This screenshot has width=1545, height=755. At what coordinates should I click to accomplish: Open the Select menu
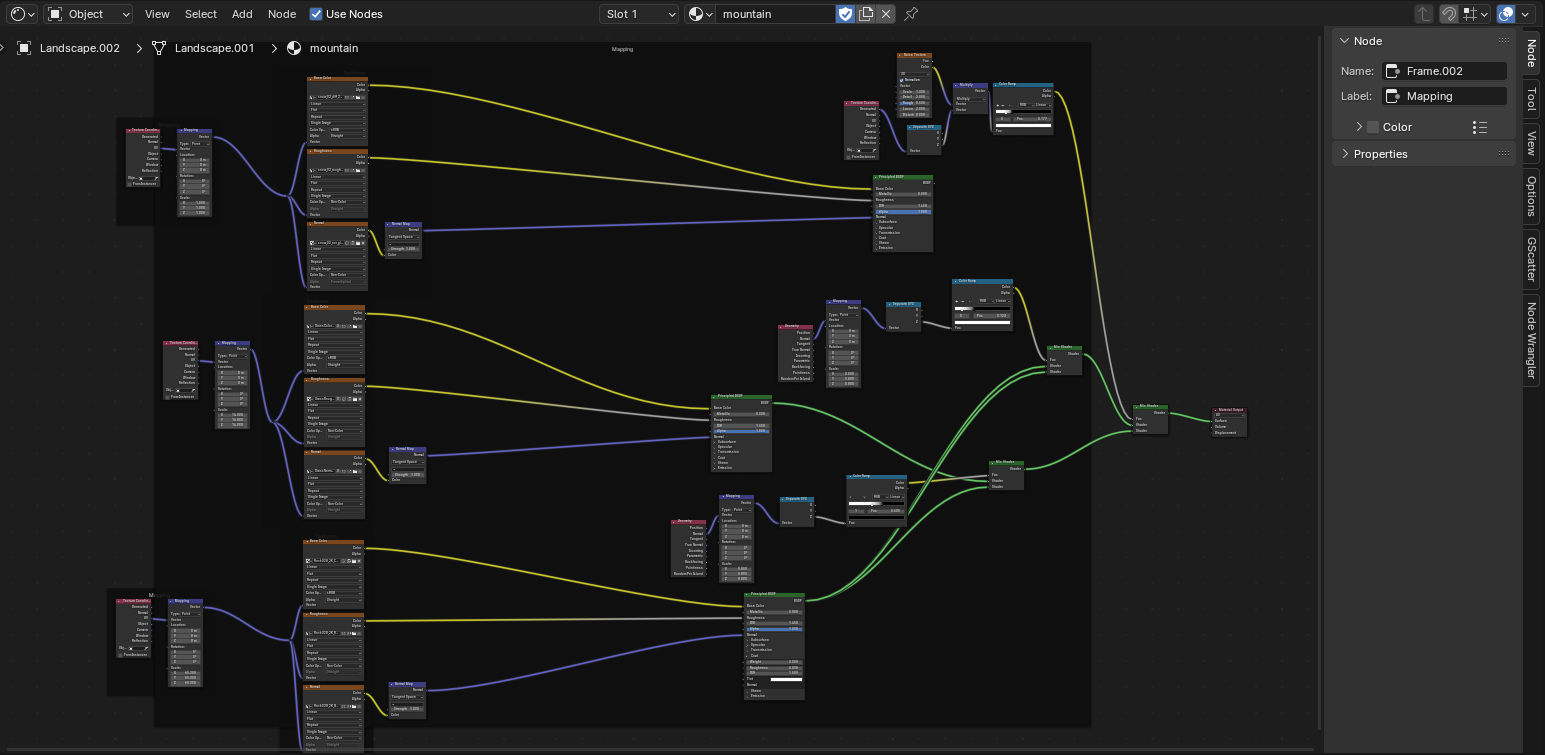tap(200, 14)
